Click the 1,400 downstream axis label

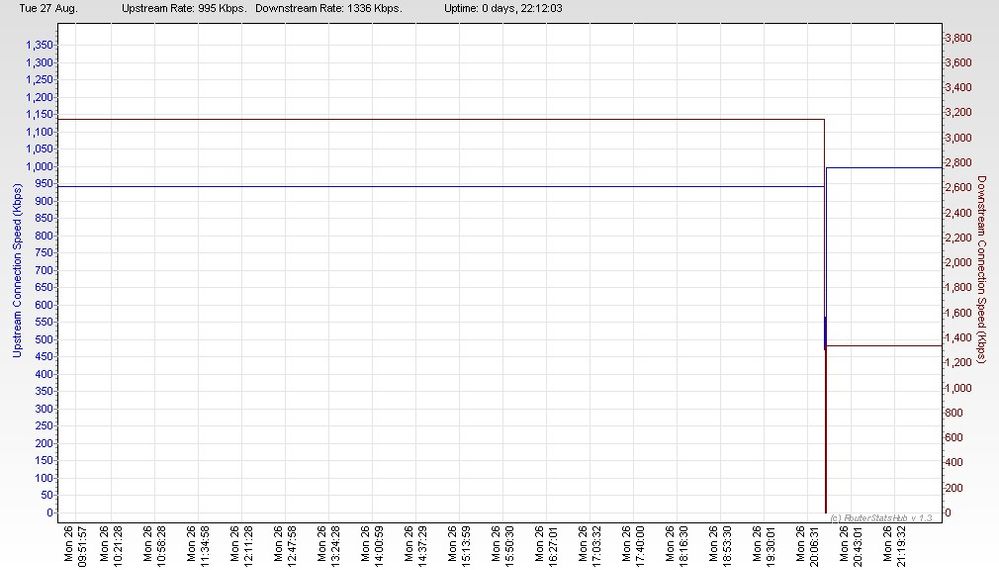(x=959, y=338)
